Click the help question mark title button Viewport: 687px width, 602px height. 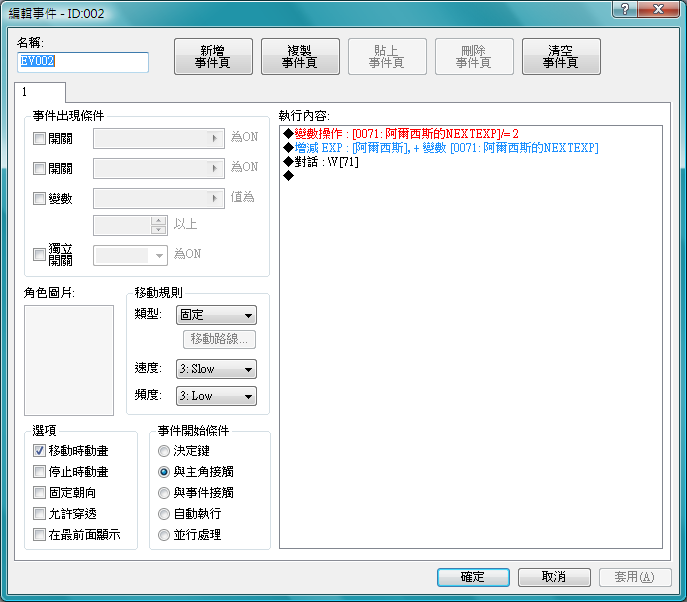pos(625,9)
